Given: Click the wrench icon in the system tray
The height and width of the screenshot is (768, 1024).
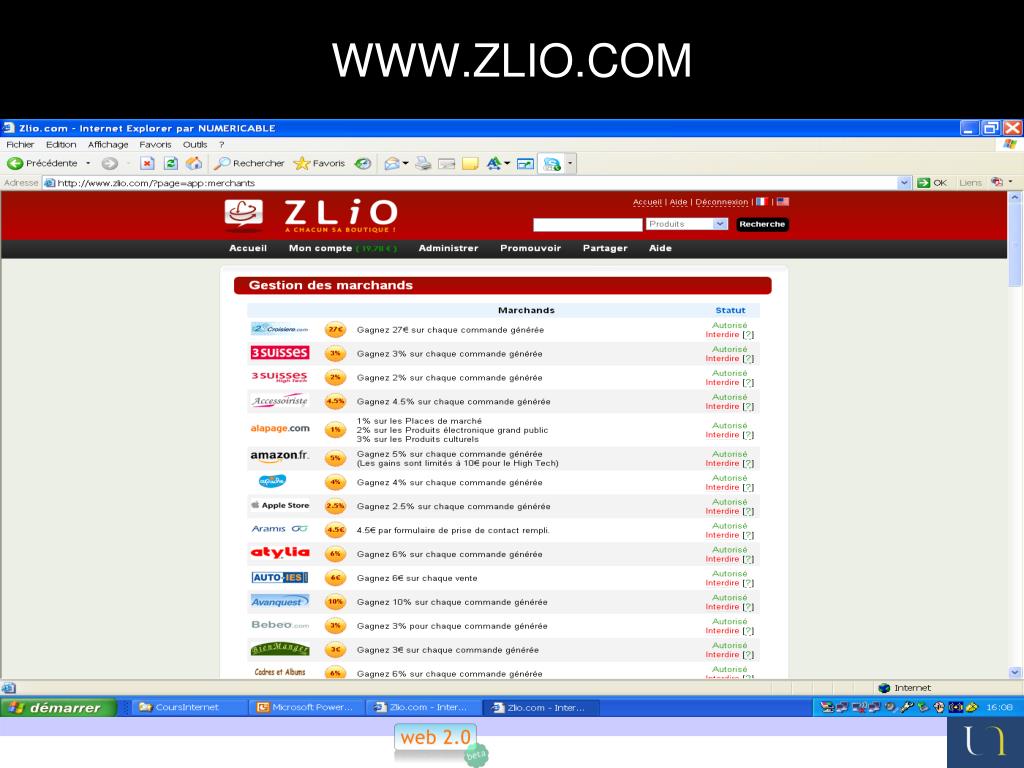Looking at the screenshot, I should click(906, 707).
